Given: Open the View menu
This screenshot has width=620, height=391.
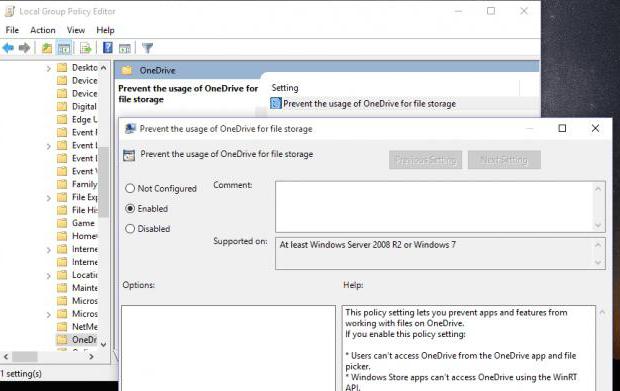Looking at the screenshot, I should coord(76,30).
